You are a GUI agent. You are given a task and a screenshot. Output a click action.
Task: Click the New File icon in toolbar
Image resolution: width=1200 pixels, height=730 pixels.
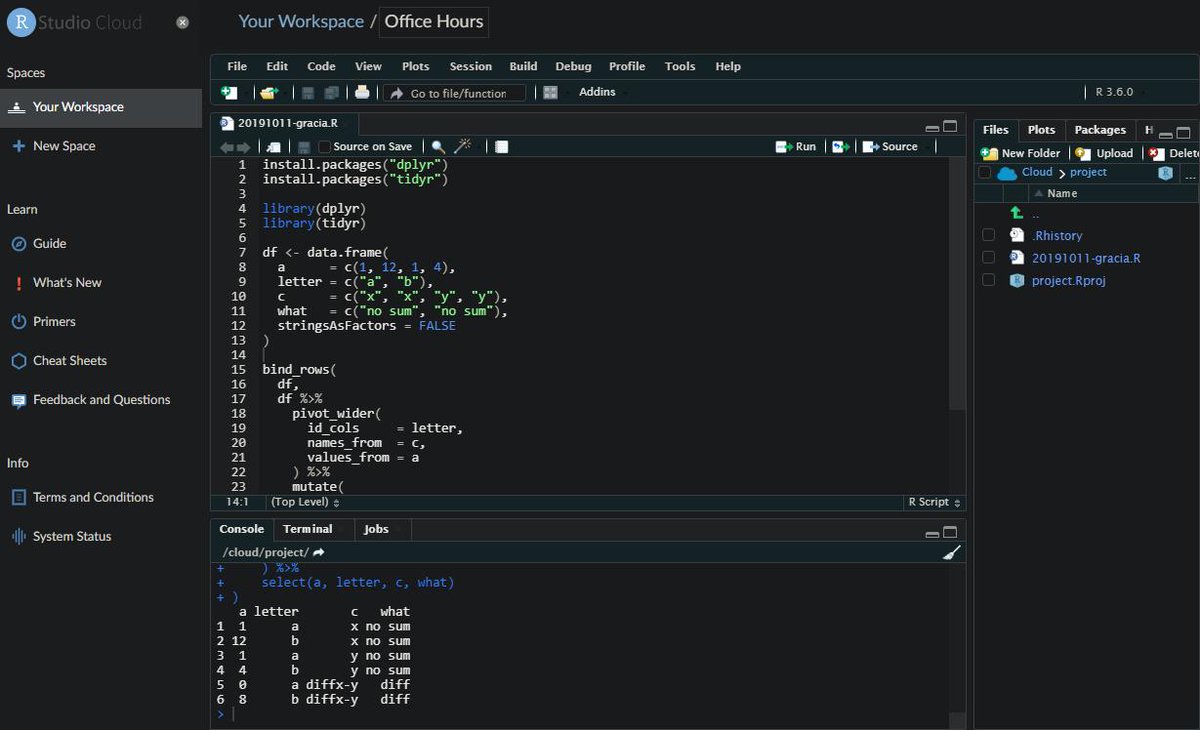coord(229,93)
